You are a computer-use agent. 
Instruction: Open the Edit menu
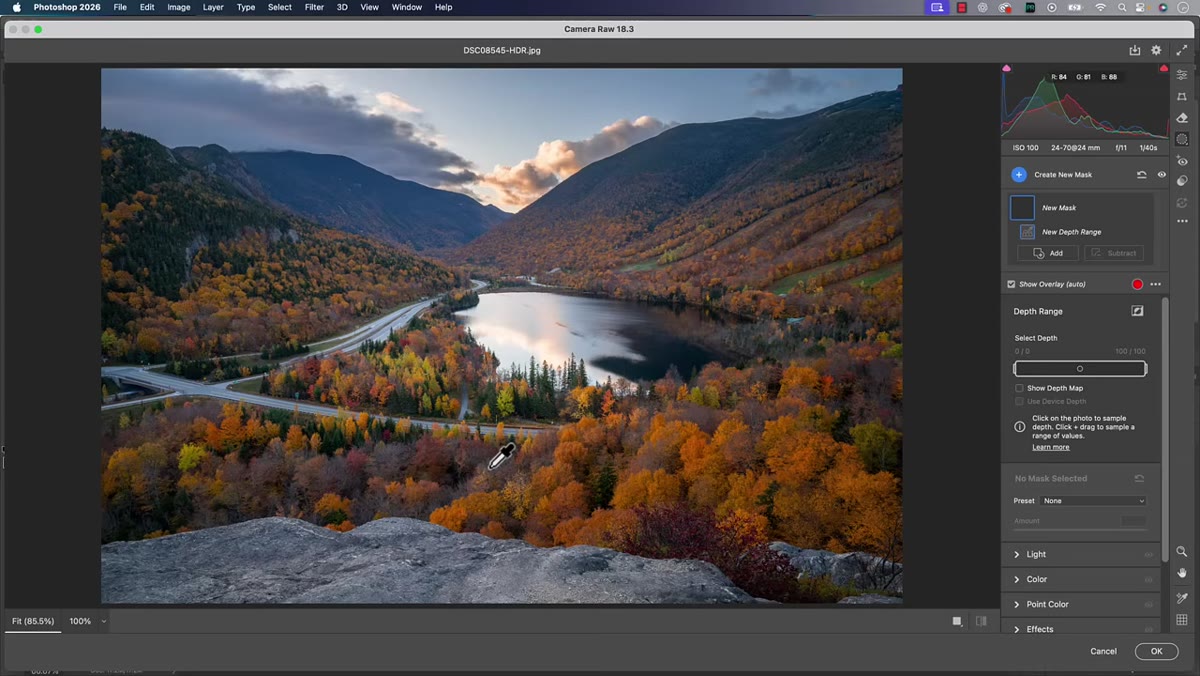tap(147, 7)
